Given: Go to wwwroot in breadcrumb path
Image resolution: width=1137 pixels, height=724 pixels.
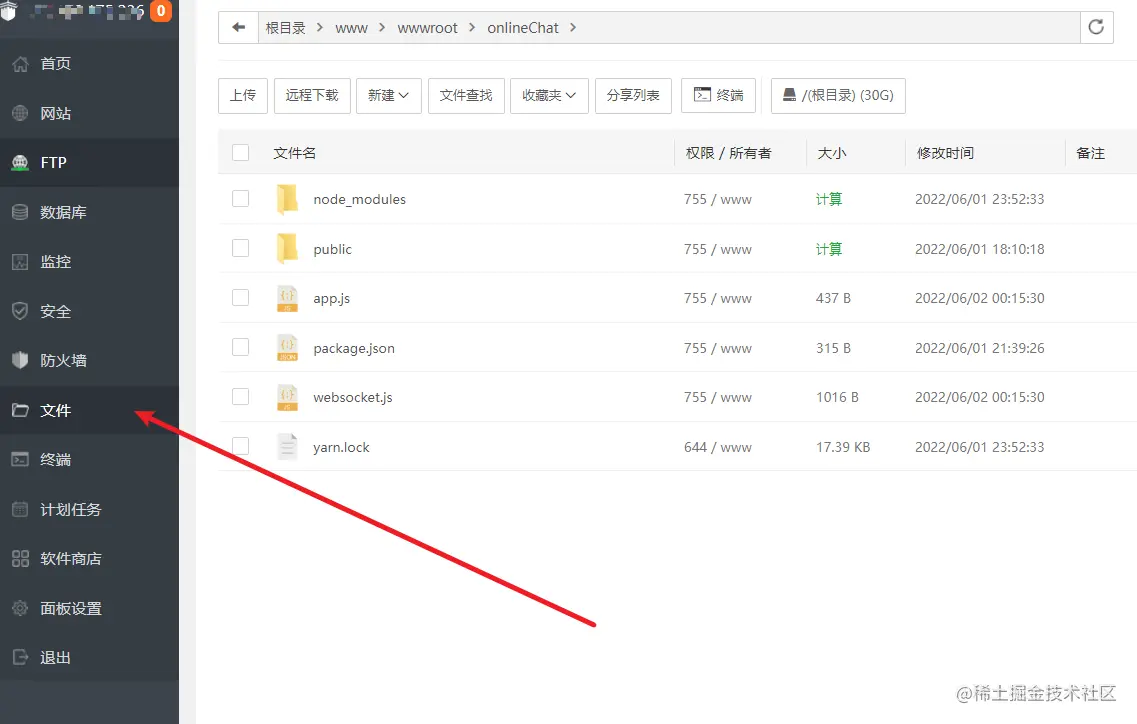Looking at the screenshot, I should click(x=427, y=28).
